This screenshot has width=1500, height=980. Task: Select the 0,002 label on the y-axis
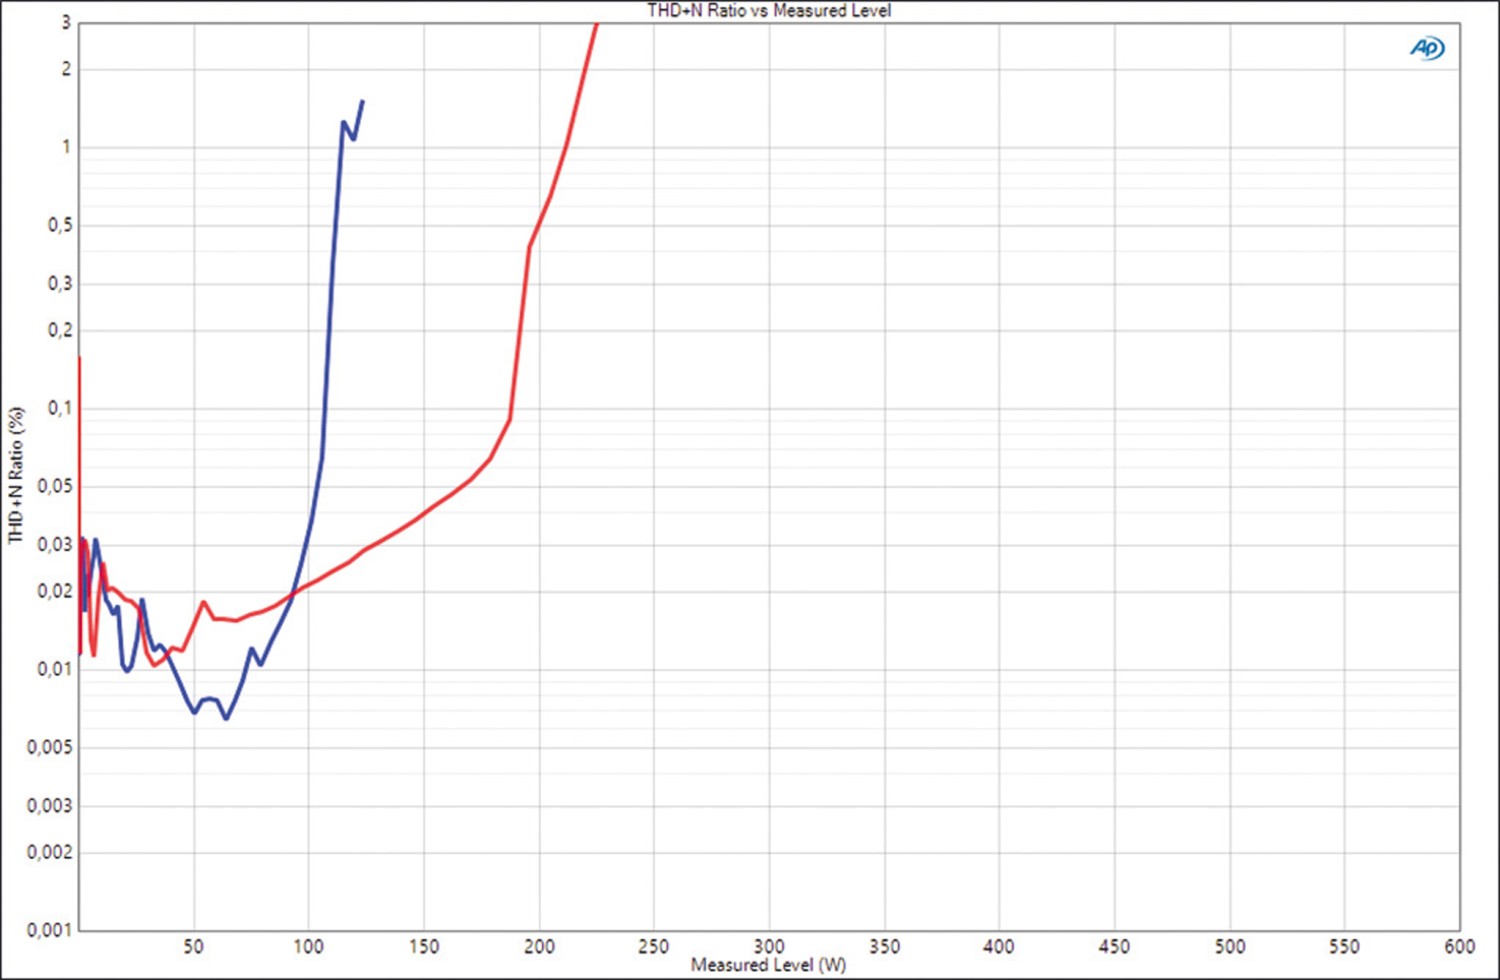pyautogui.click(x=49, y=852)
